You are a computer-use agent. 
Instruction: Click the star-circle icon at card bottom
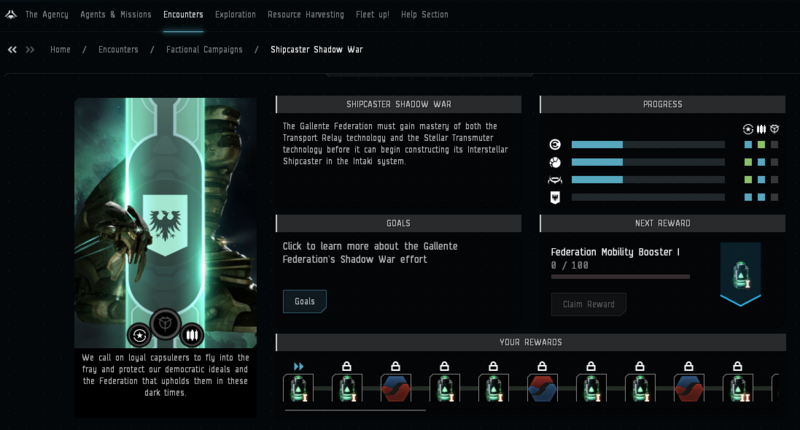139,335
